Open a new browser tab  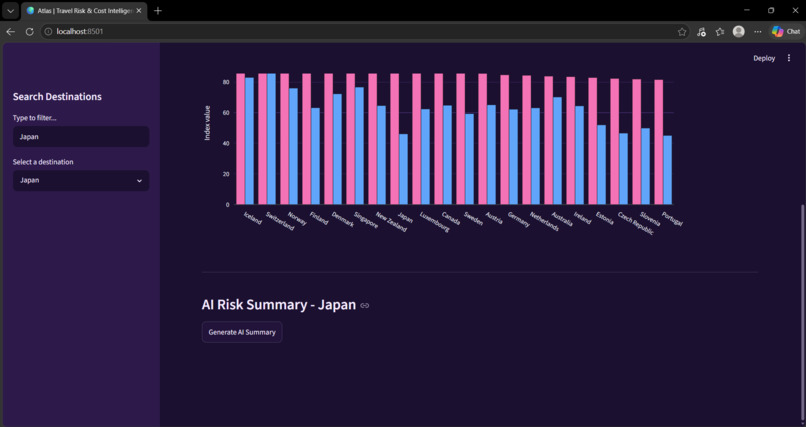pos(158,11)
